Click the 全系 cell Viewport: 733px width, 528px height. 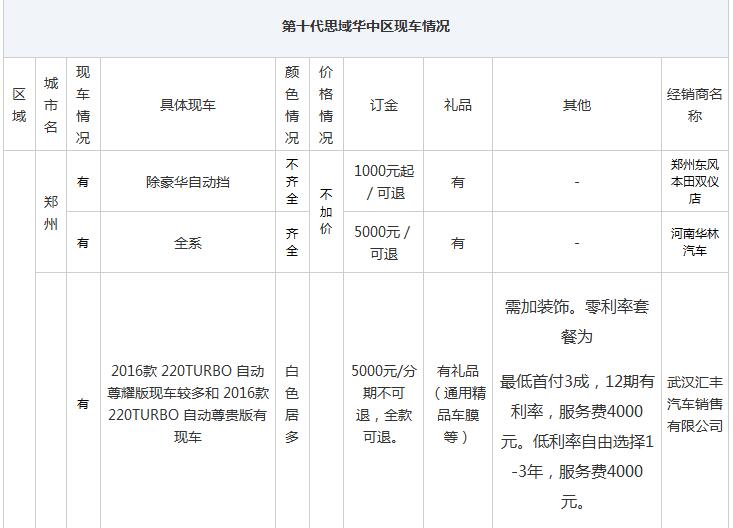coord(188,243)
